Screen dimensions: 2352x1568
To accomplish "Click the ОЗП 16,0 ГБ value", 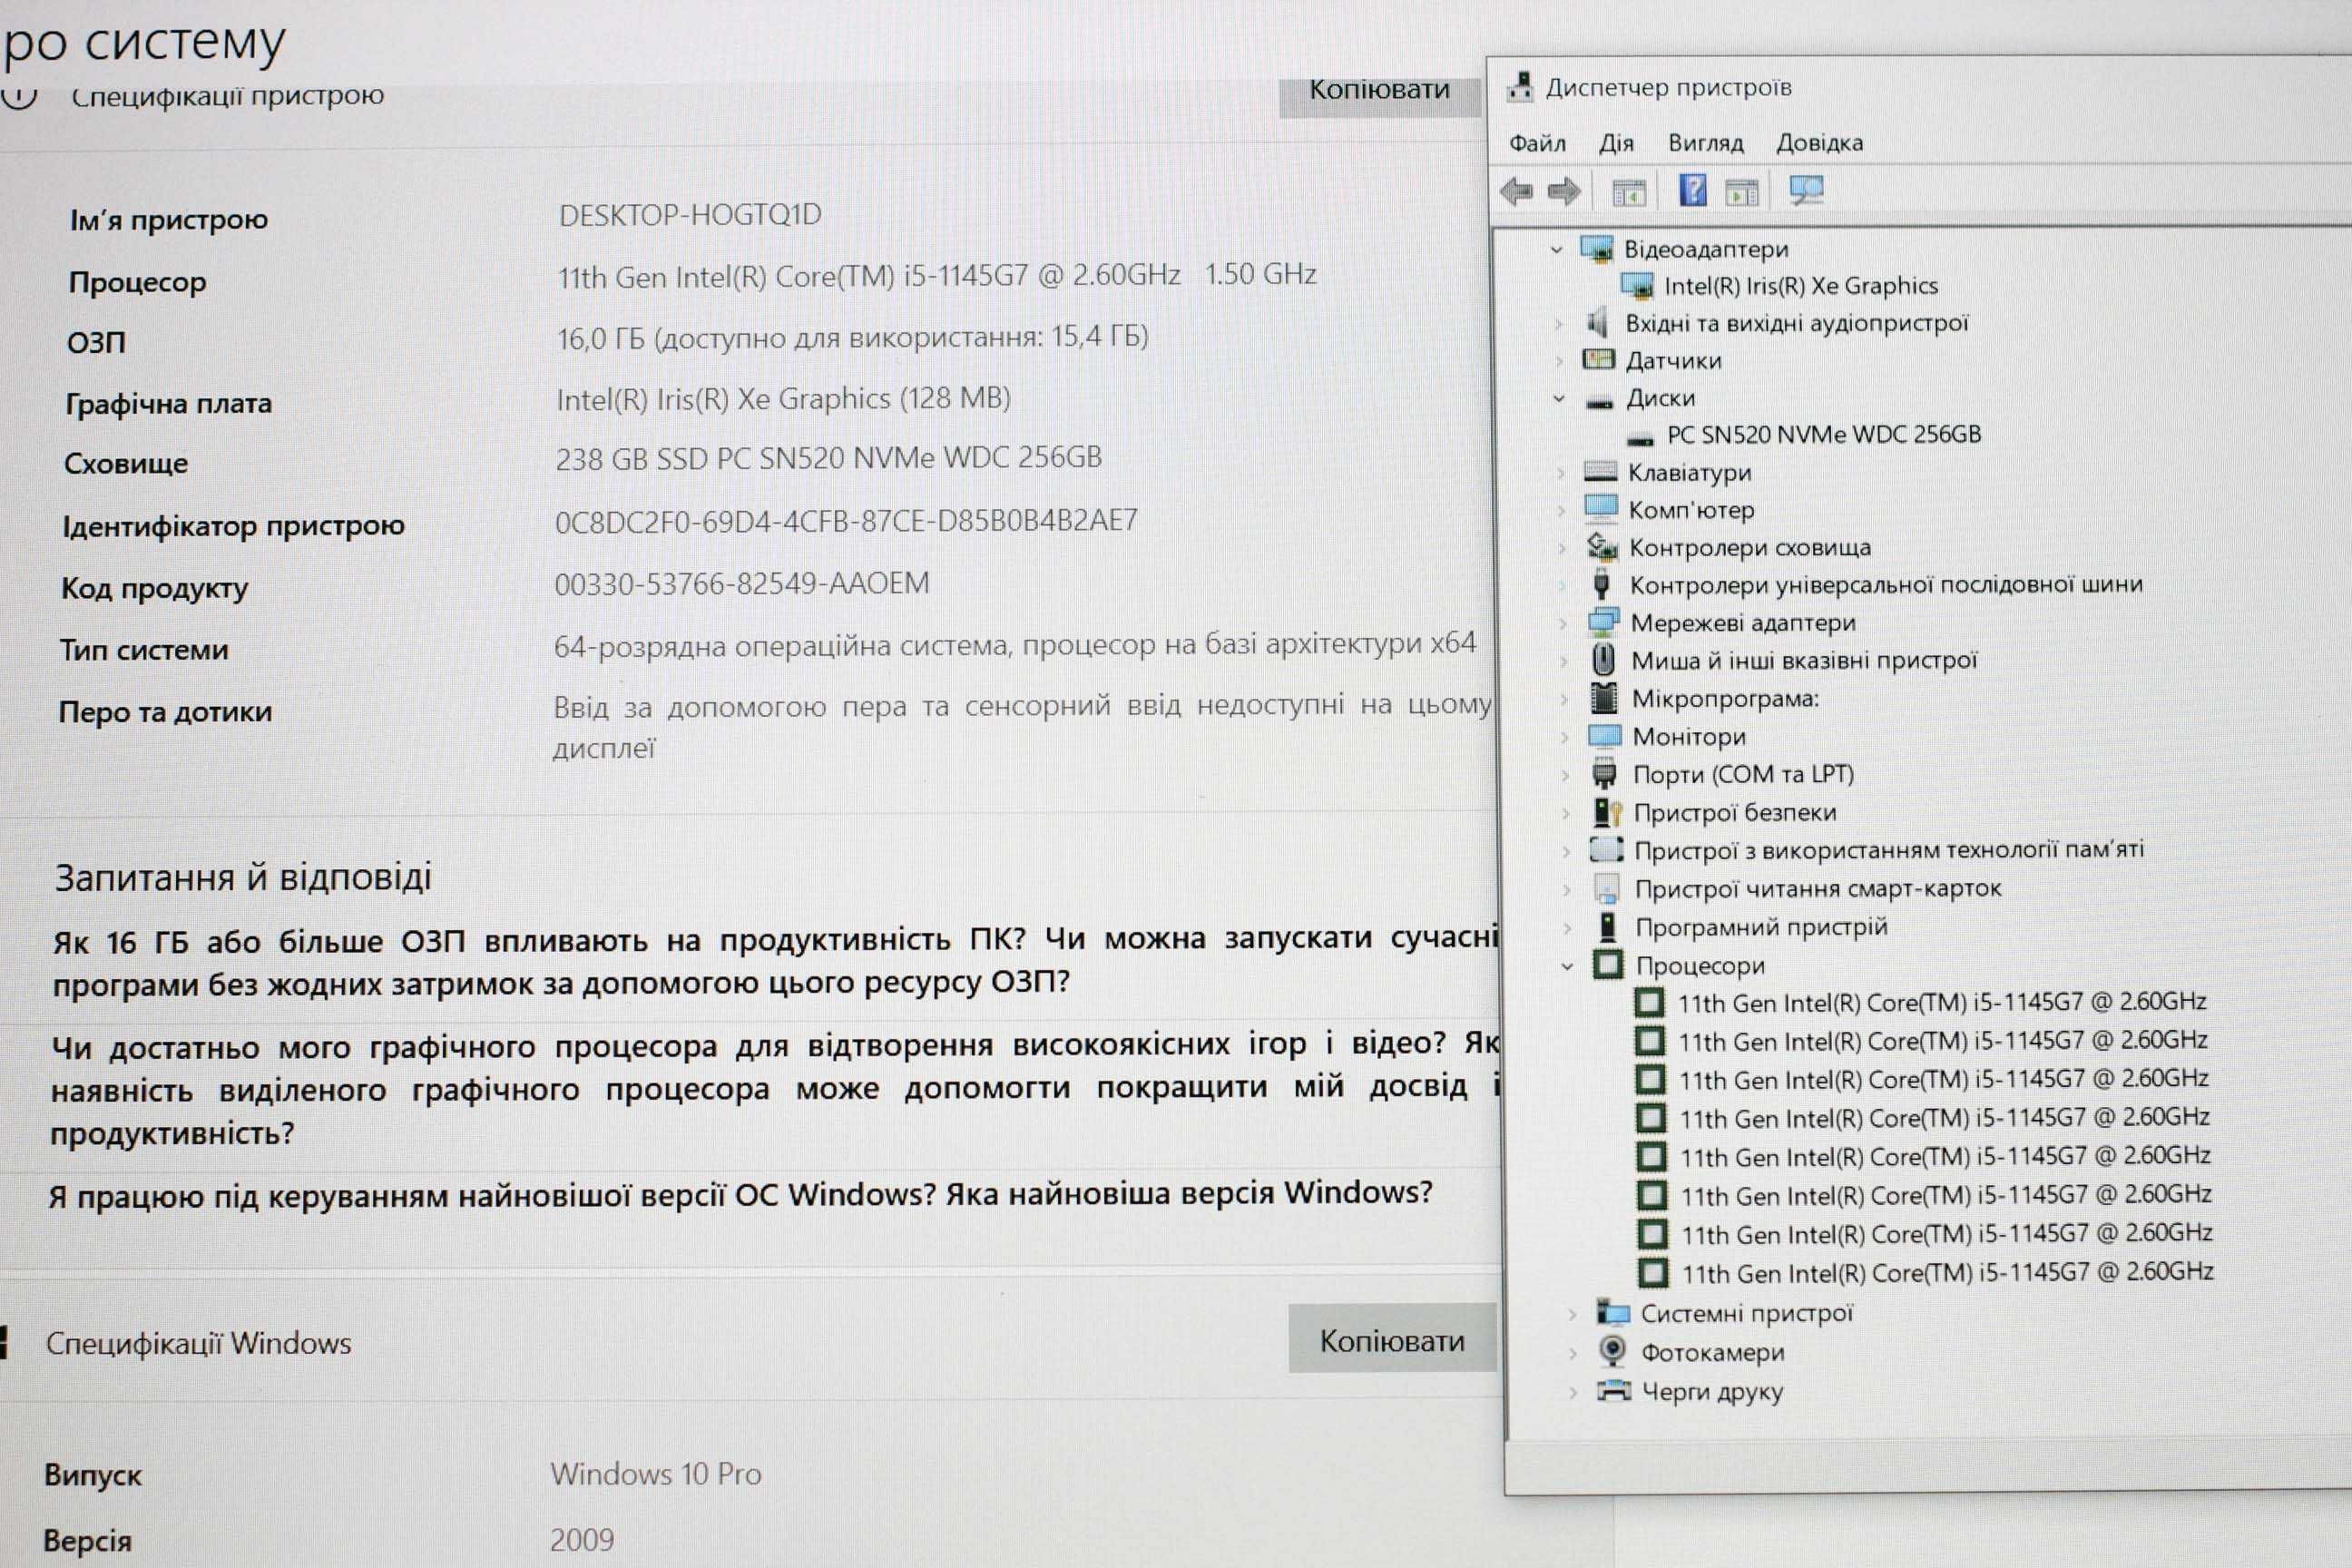I will click(x=852, y=337).
